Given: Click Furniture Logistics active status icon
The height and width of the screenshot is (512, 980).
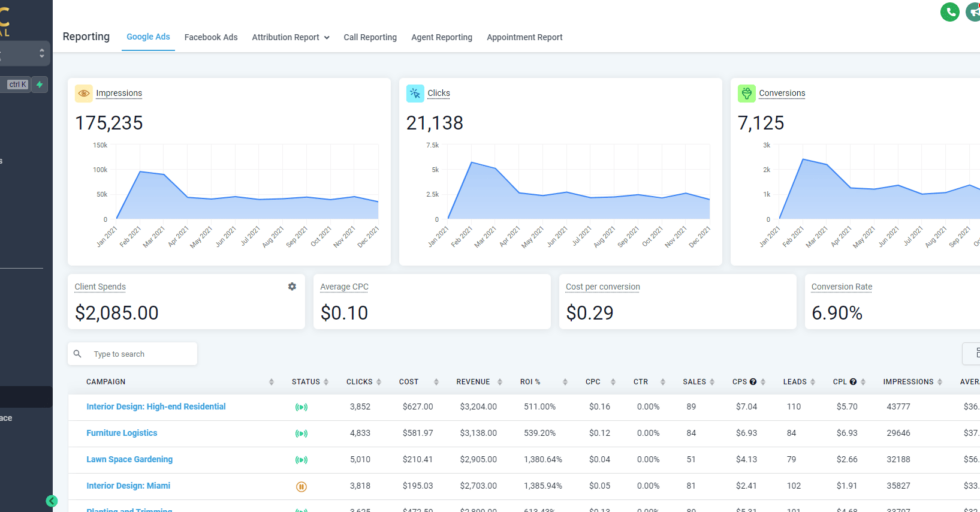Looking at the screenshot, I should (x=301, y=433).
